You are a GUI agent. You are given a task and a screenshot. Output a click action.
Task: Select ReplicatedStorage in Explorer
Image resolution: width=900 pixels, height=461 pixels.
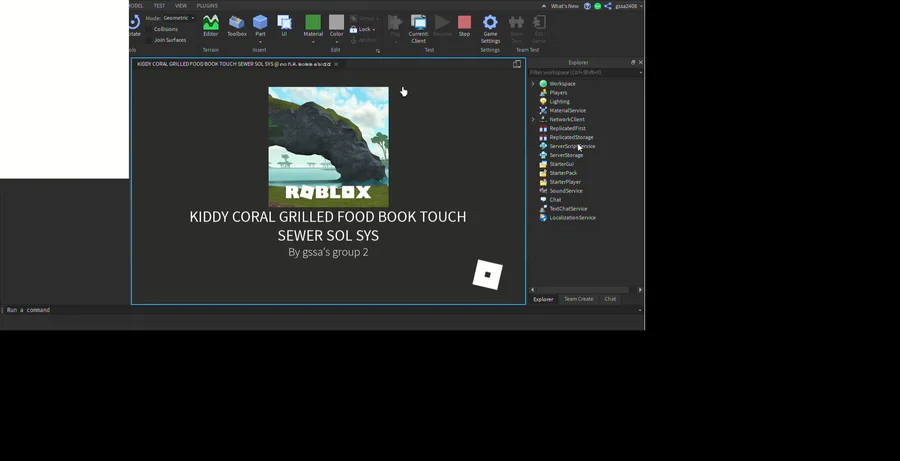tap(571, 137)
